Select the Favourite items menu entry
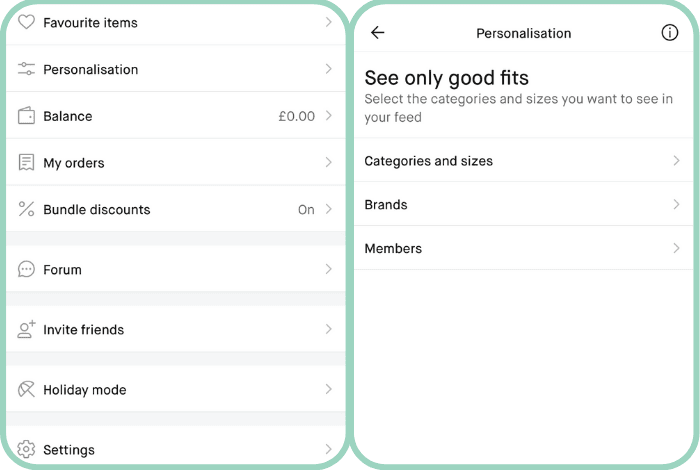 [x=90, y=22]
